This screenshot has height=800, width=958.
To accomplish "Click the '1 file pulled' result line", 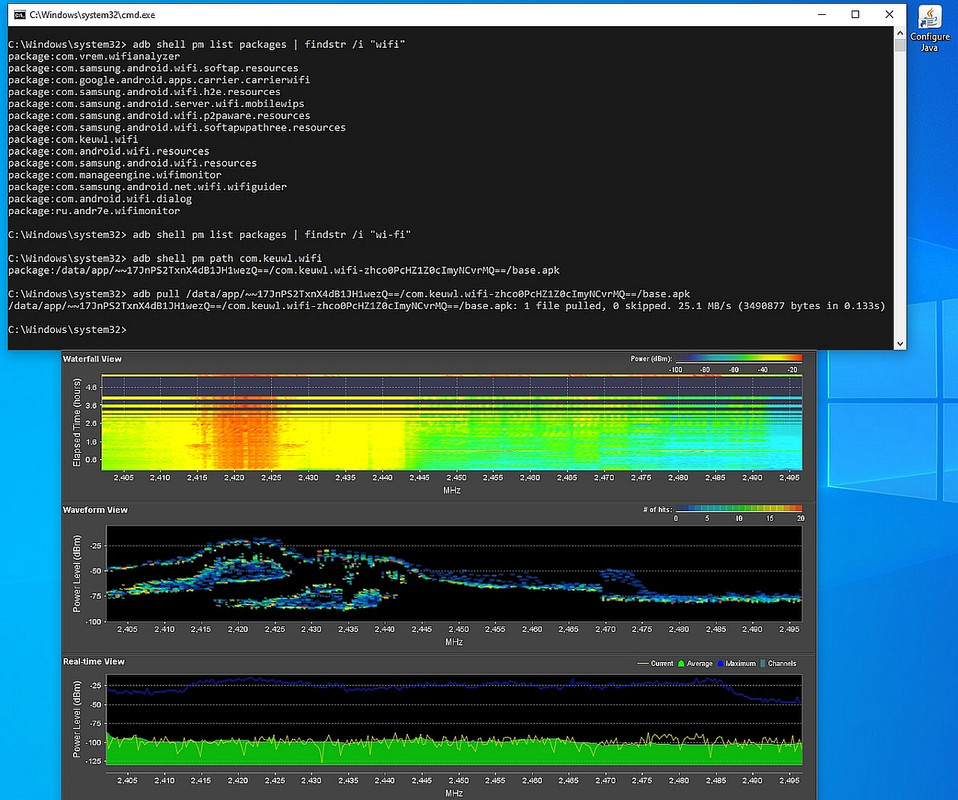I will [447, 306].
